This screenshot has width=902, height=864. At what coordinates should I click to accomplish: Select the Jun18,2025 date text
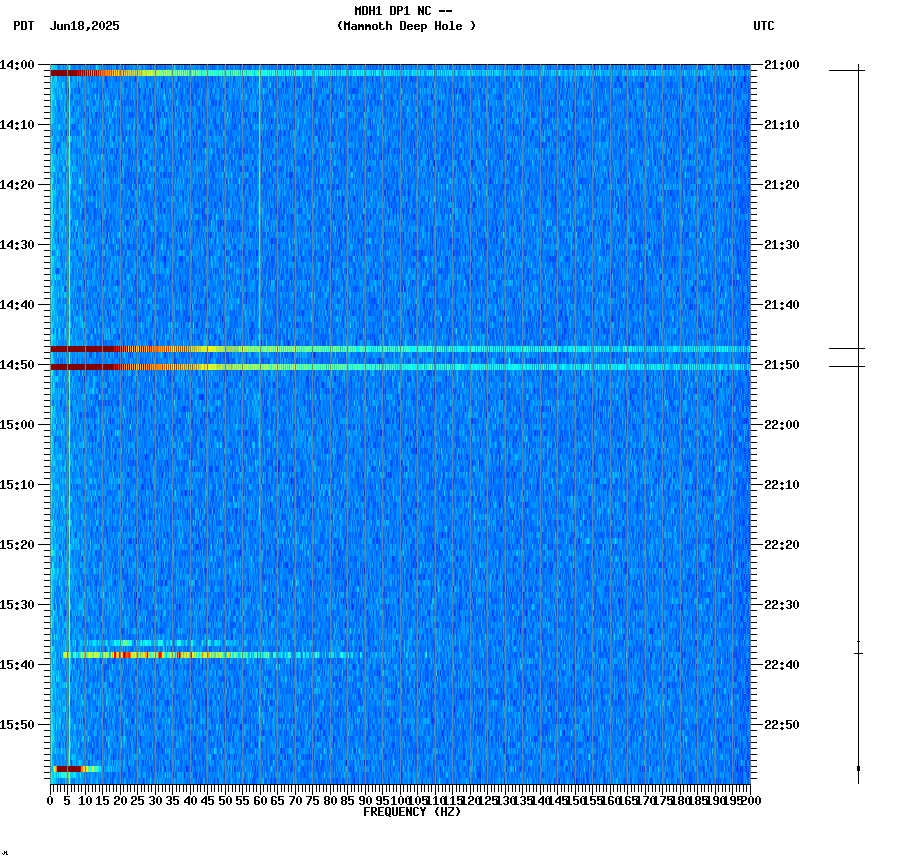coord(84,27)
